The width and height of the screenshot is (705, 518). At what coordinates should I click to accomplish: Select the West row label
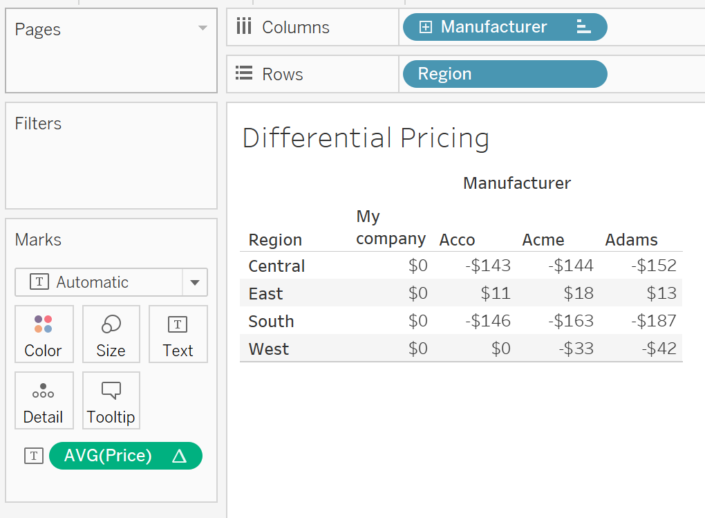coord(268,349)
